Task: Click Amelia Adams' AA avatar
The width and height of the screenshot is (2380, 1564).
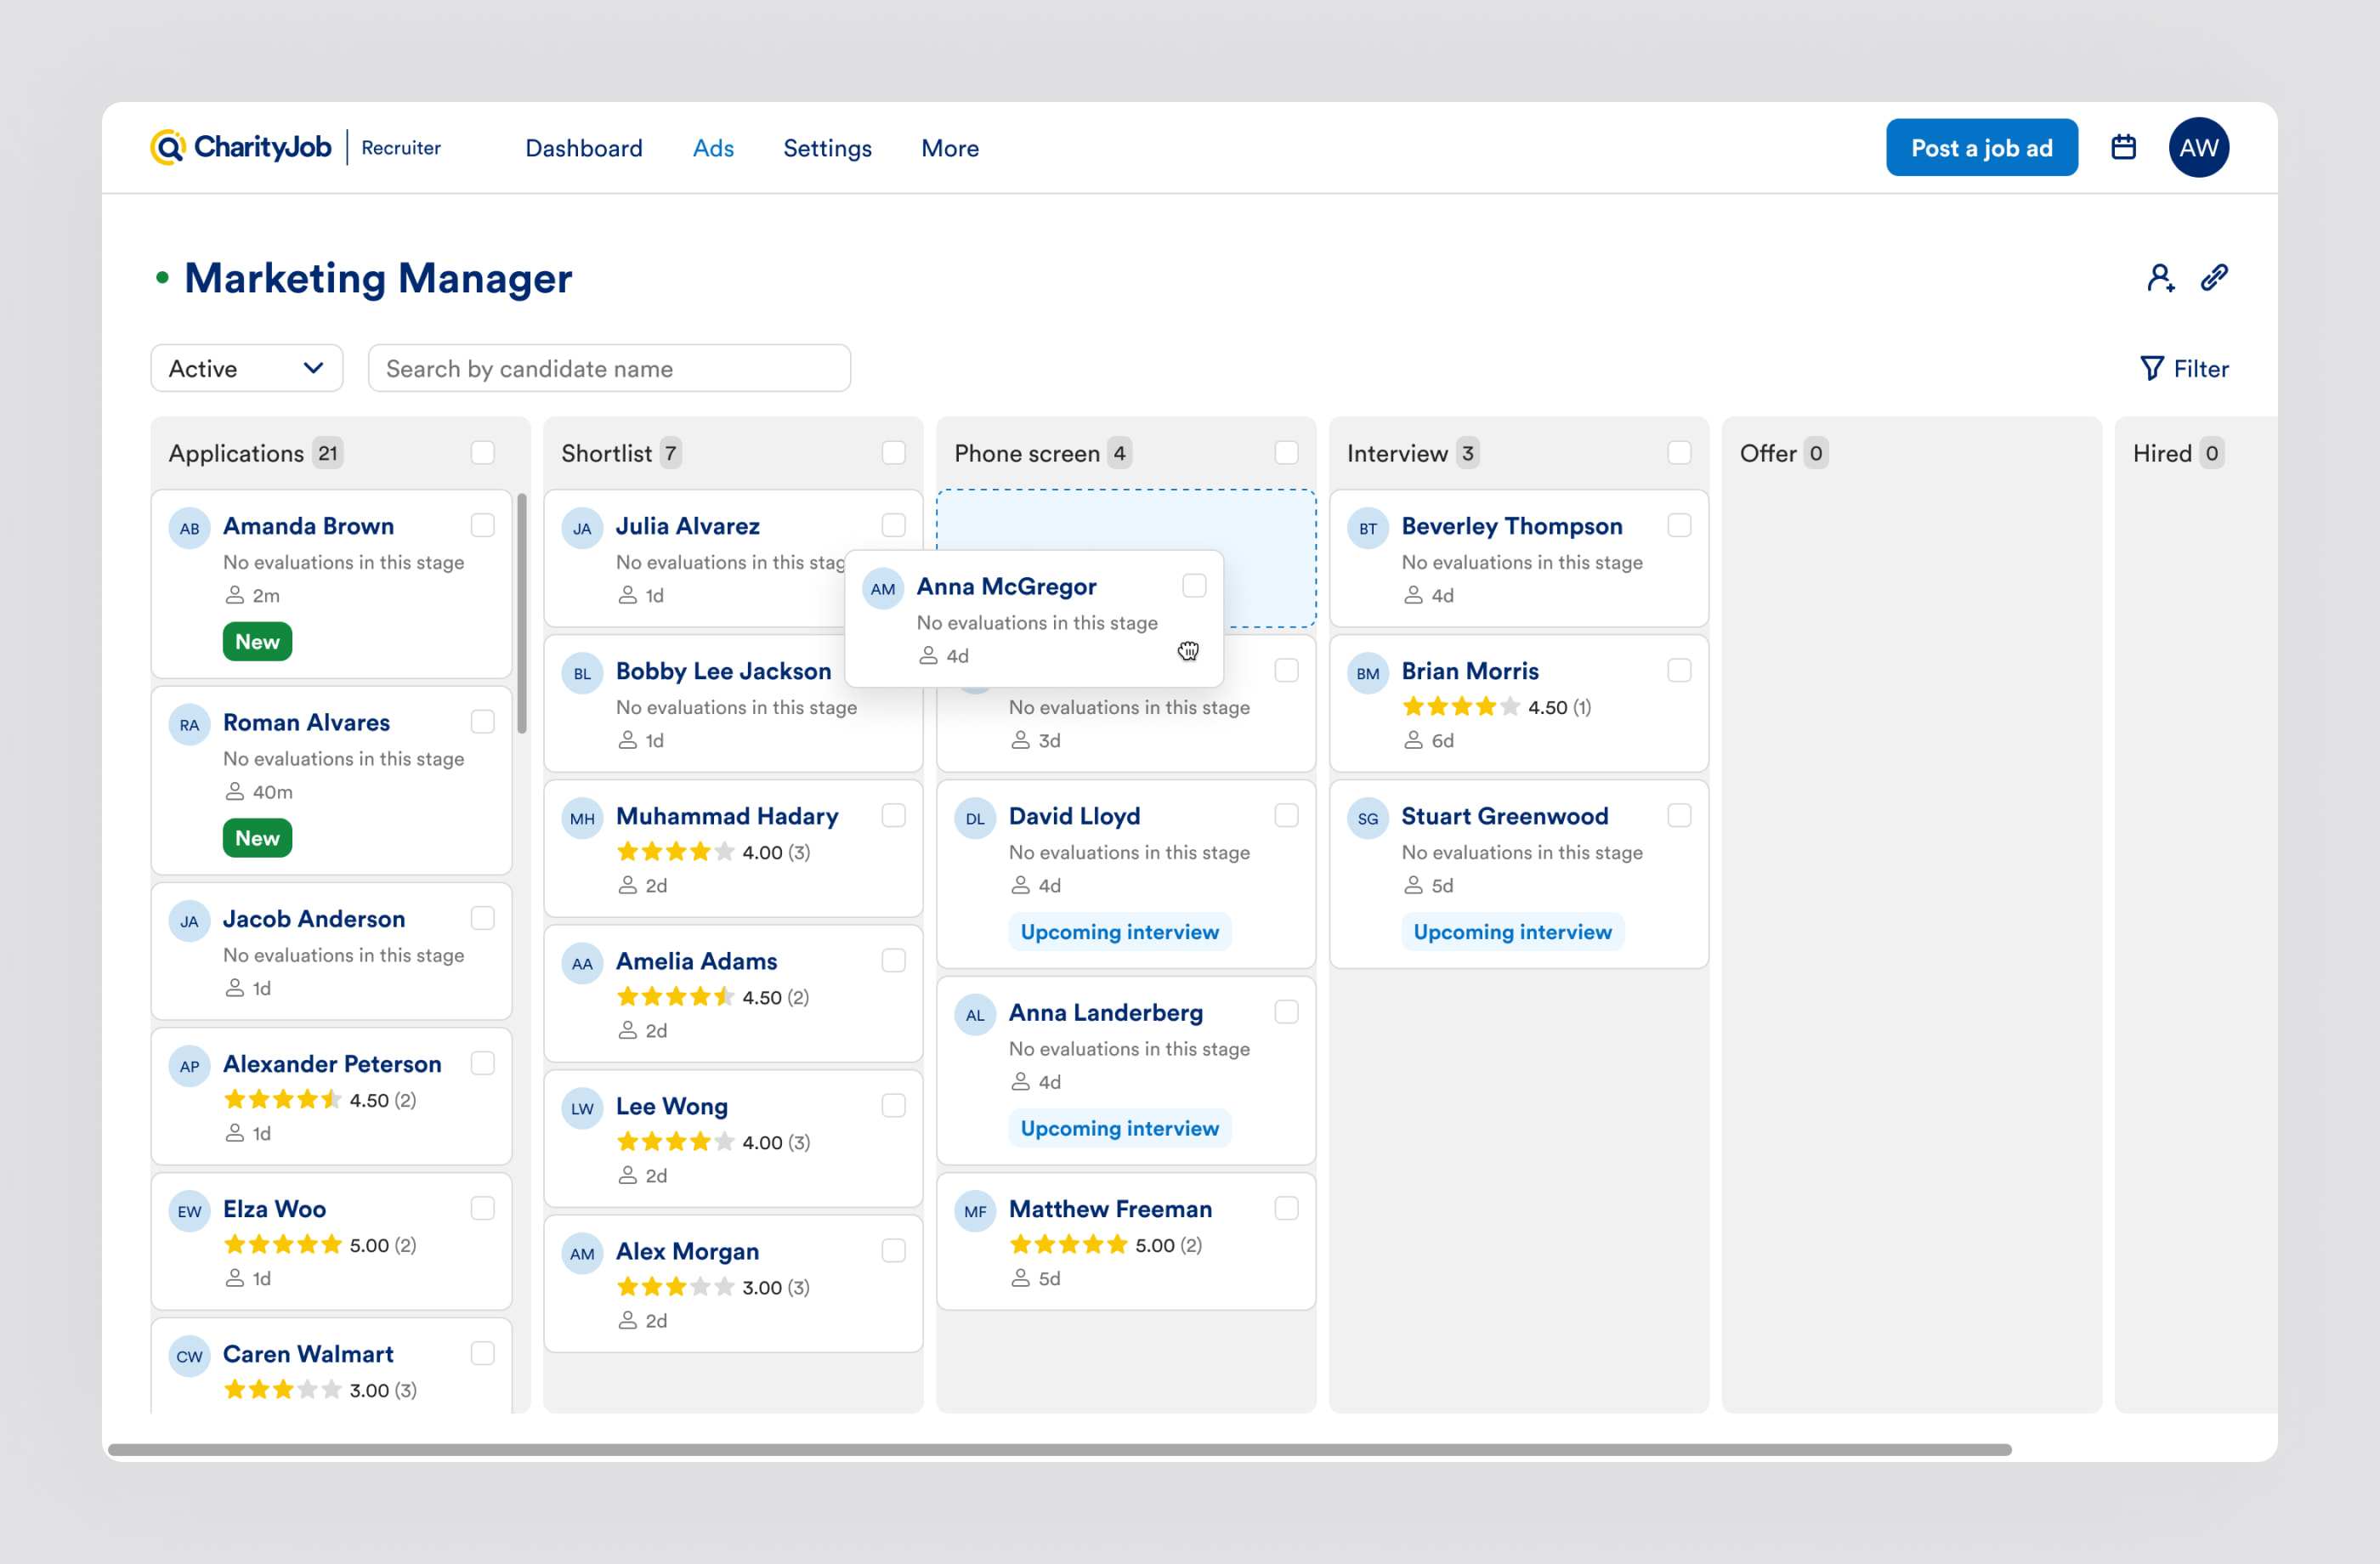Action: 582,963
